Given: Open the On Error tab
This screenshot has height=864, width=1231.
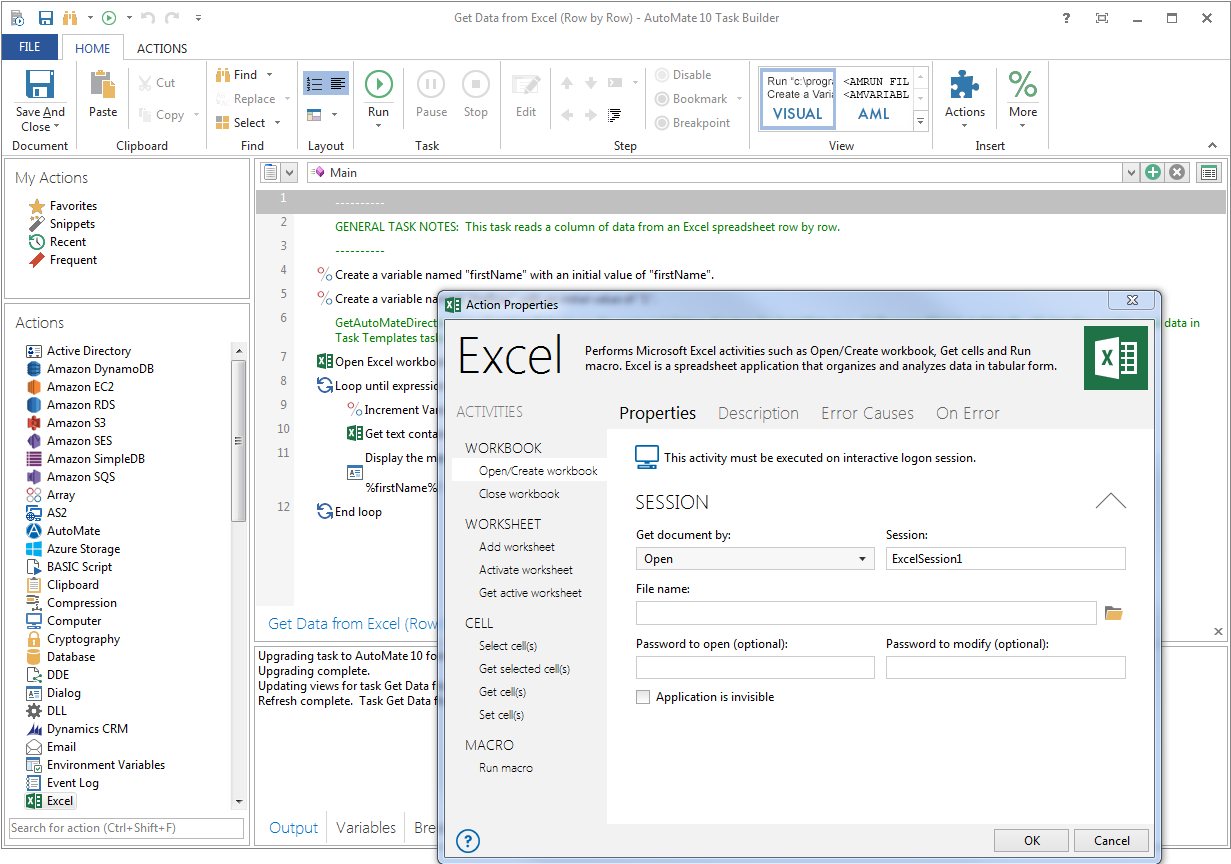Looking at the screenshot, I should coord(967,413).
